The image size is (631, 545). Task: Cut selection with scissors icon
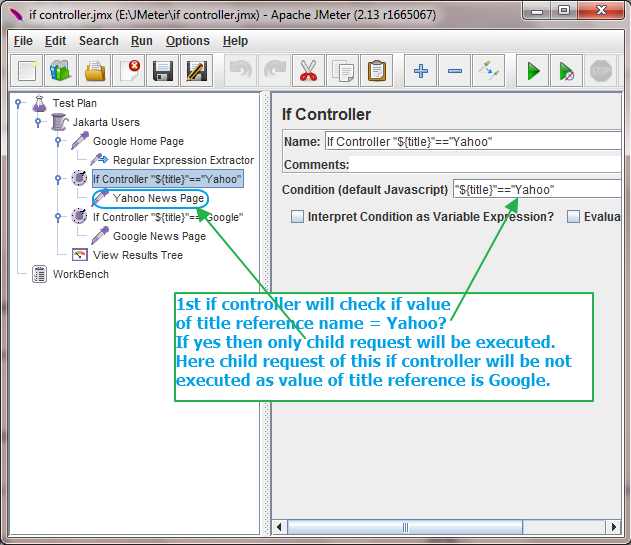[308, 71]
